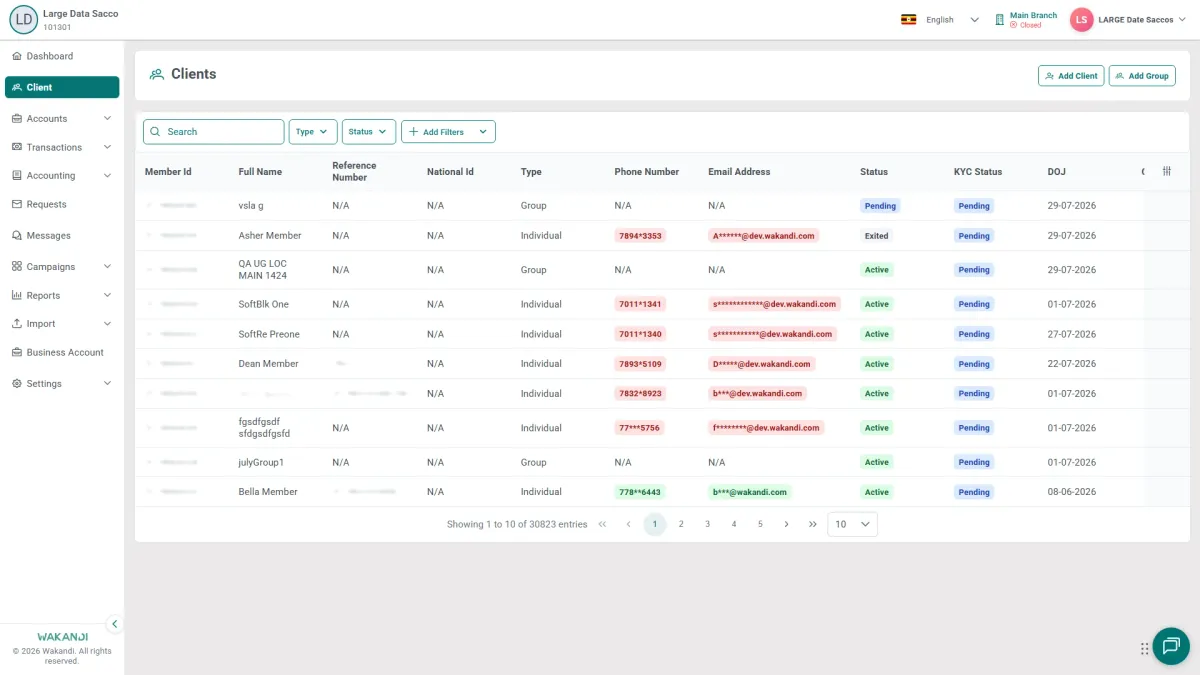Screen dimensions: 1200x675
Task: Click the Transactions icon in sidebar
Action: 17,147
